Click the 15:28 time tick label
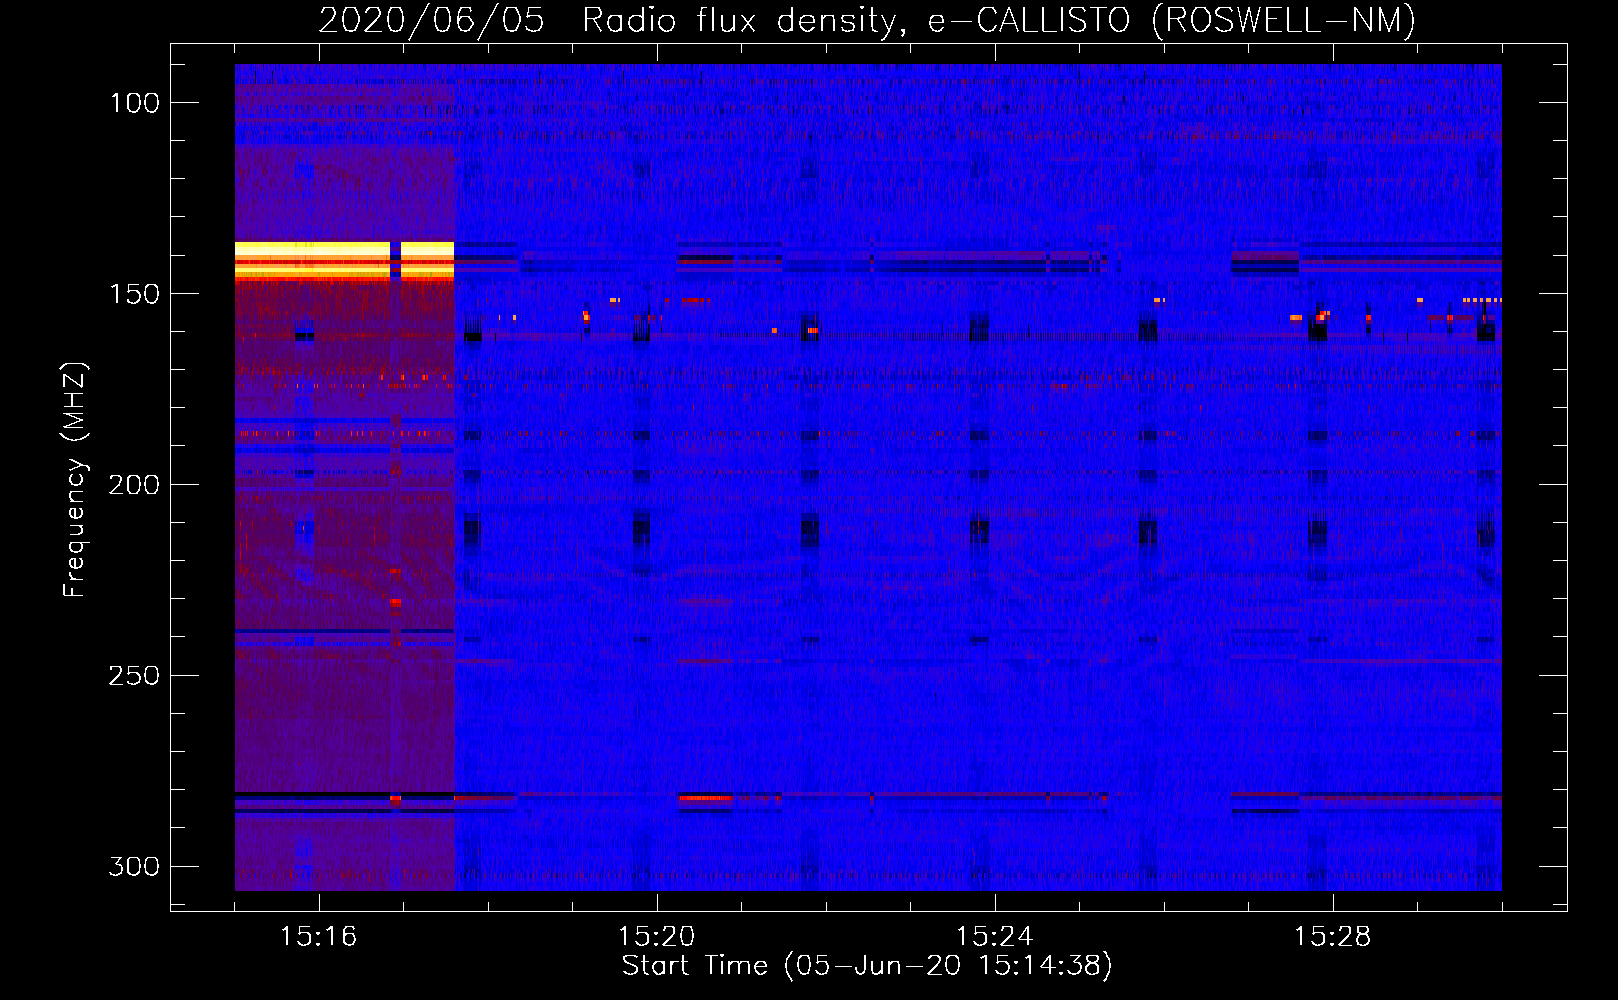This screenshot has width=1618, height=1000. click(x=1333, y=937)
